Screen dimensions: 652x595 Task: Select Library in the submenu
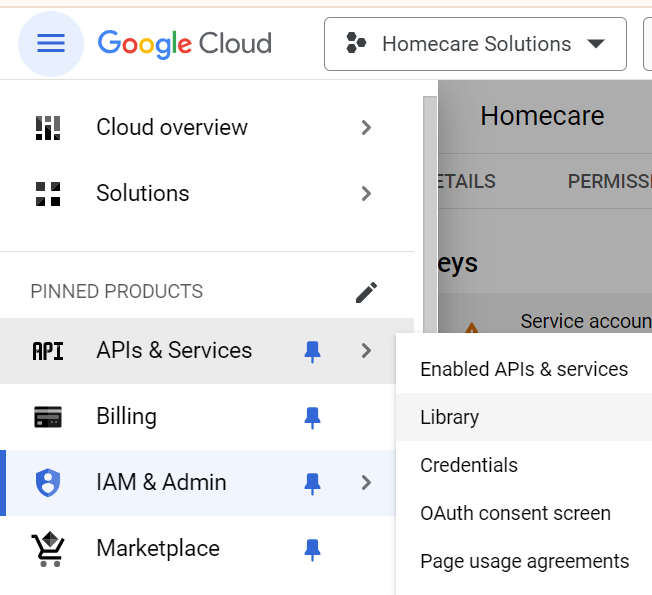(x=524, y=417)
